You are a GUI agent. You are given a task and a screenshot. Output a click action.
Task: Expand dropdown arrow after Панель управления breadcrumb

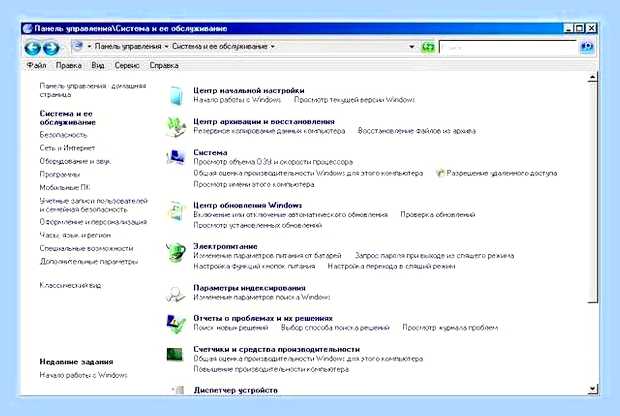pyautogui.click(x=166, y=47)
